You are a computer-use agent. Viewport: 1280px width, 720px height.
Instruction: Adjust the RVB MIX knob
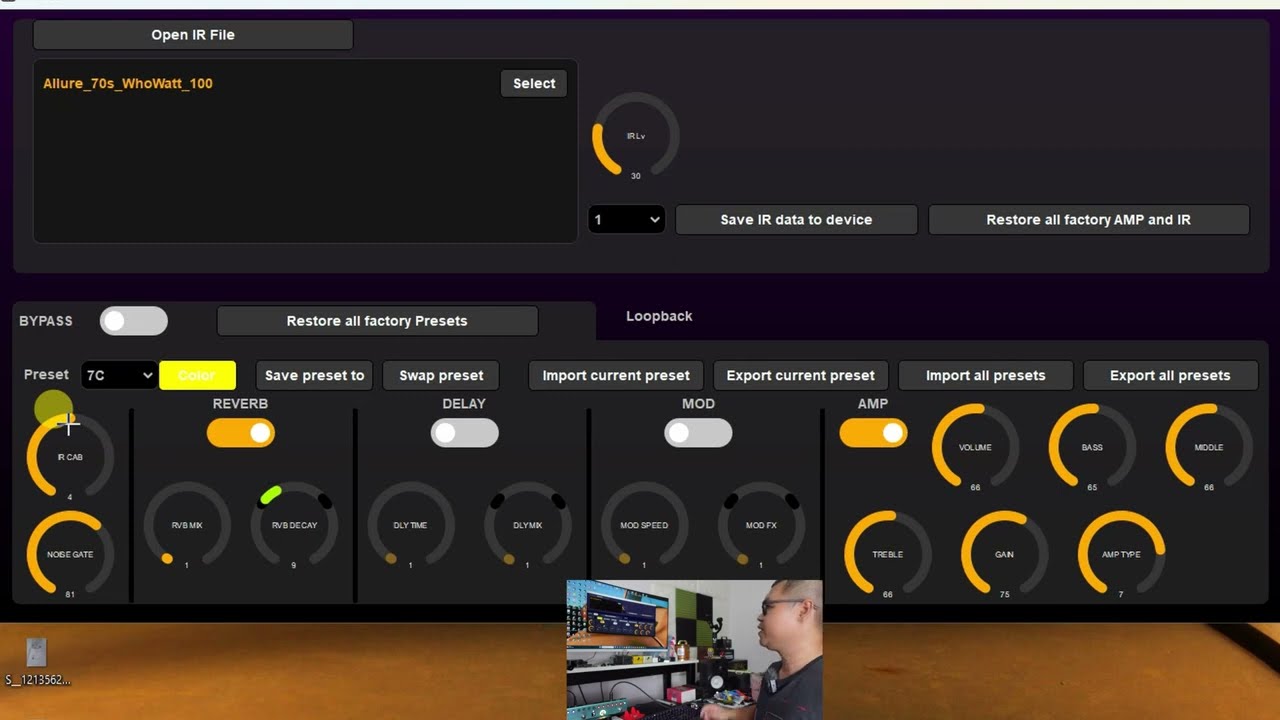pos(187,525)
